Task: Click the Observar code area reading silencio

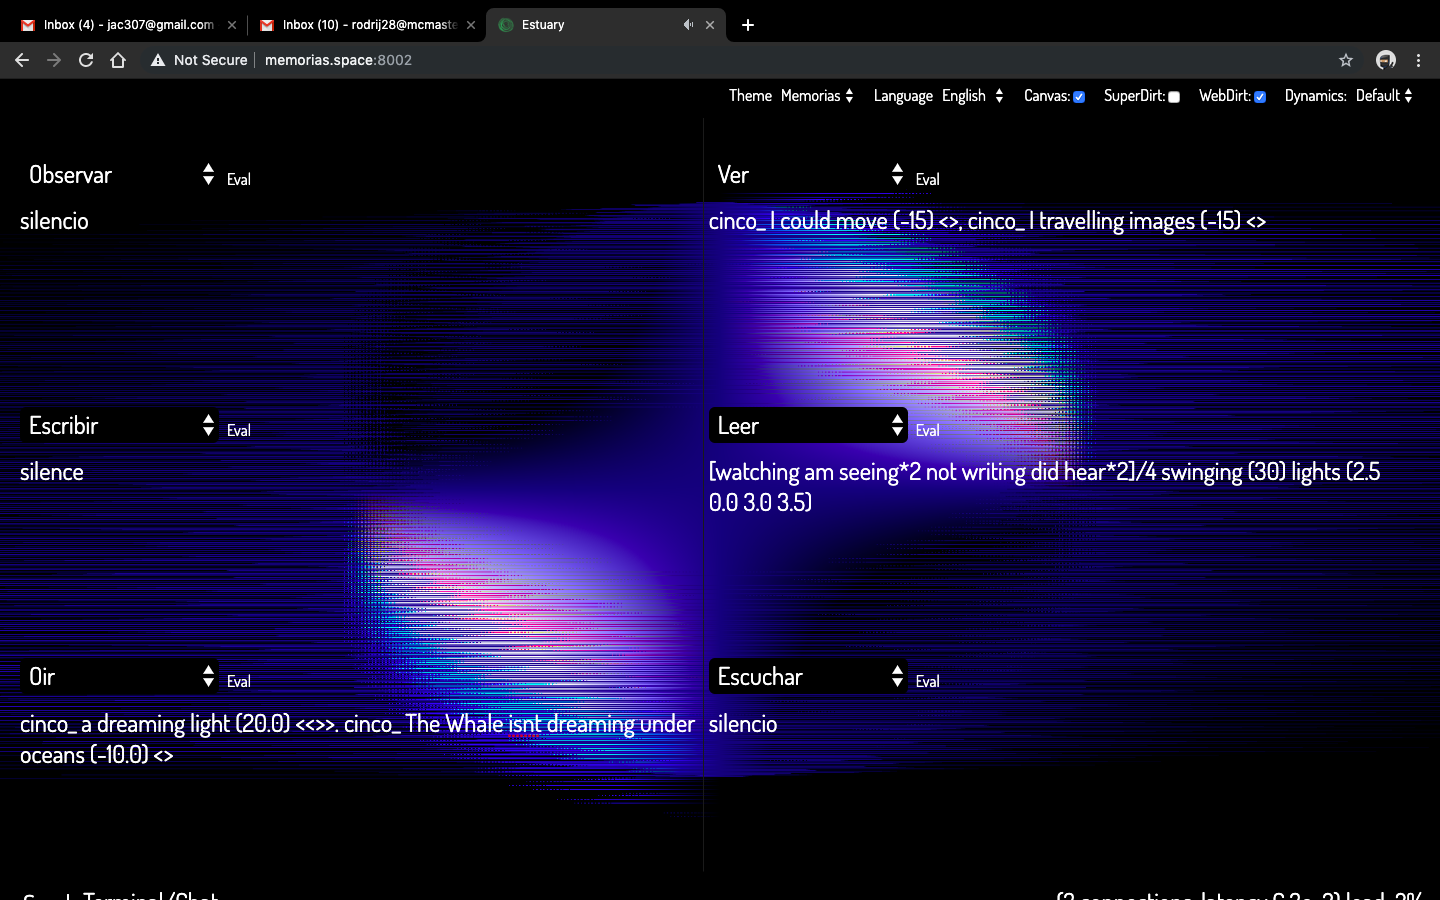Action: [x=54, y=221]
